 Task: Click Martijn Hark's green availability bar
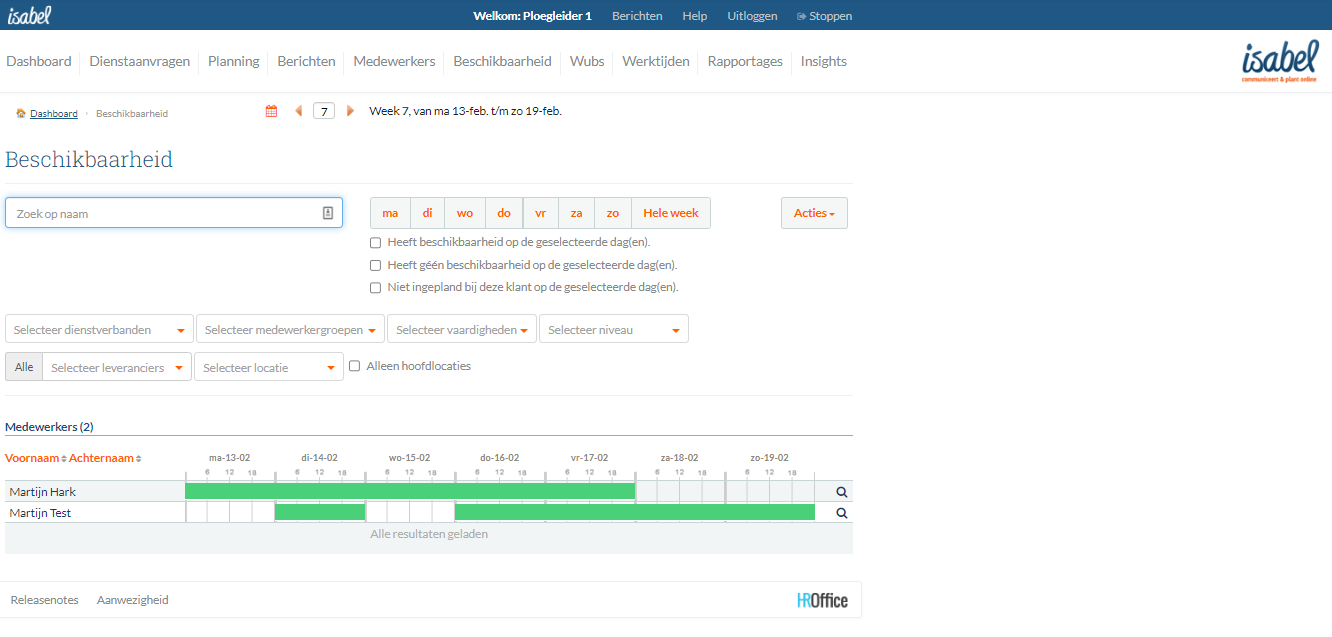pyautogui.click(x=410, y=491)
